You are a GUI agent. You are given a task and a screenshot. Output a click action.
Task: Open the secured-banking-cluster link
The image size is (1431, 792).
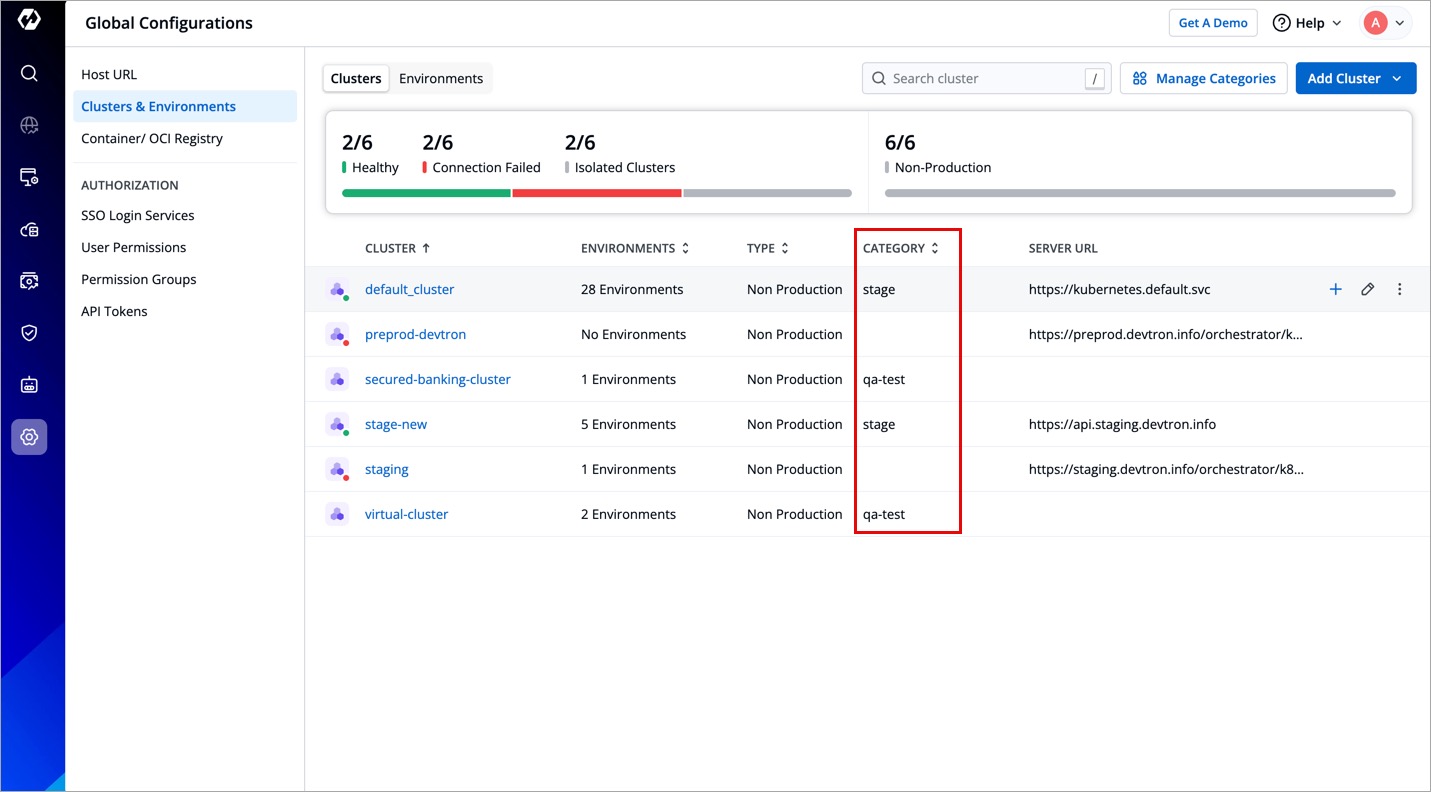437,379
